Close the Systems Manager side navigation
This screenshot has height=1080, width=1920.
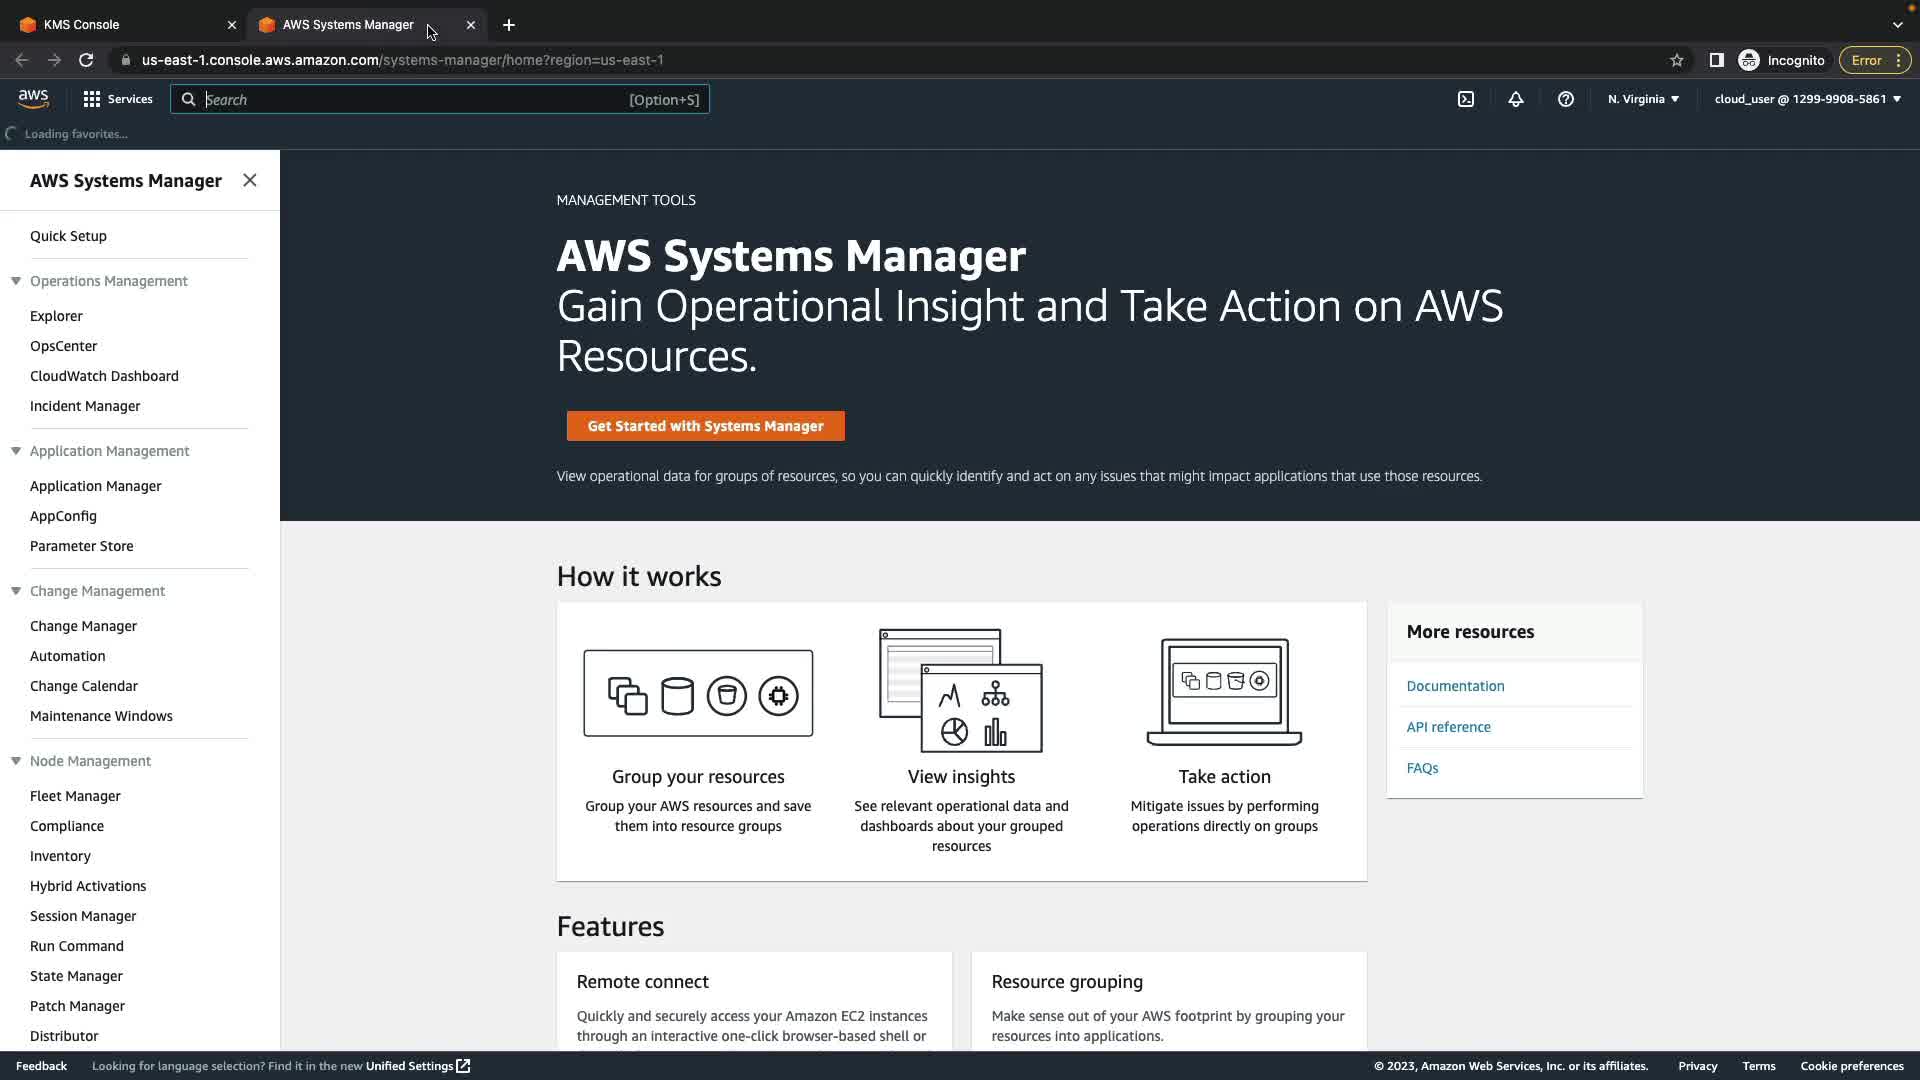pos(250,180)
